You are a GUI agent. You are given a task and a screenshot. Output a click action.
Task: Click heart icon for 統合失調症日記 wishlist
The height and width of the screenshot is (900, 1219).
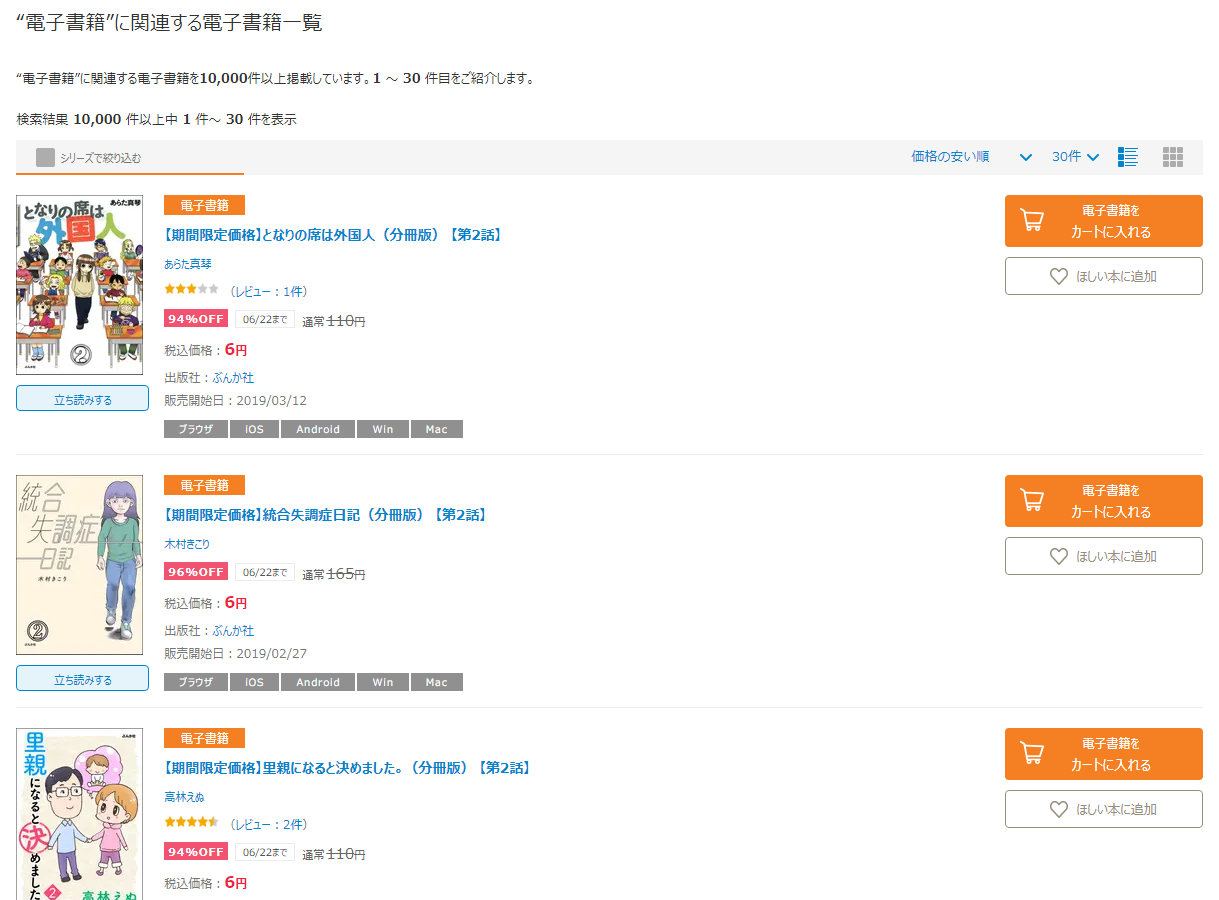tap(1059, 557)
